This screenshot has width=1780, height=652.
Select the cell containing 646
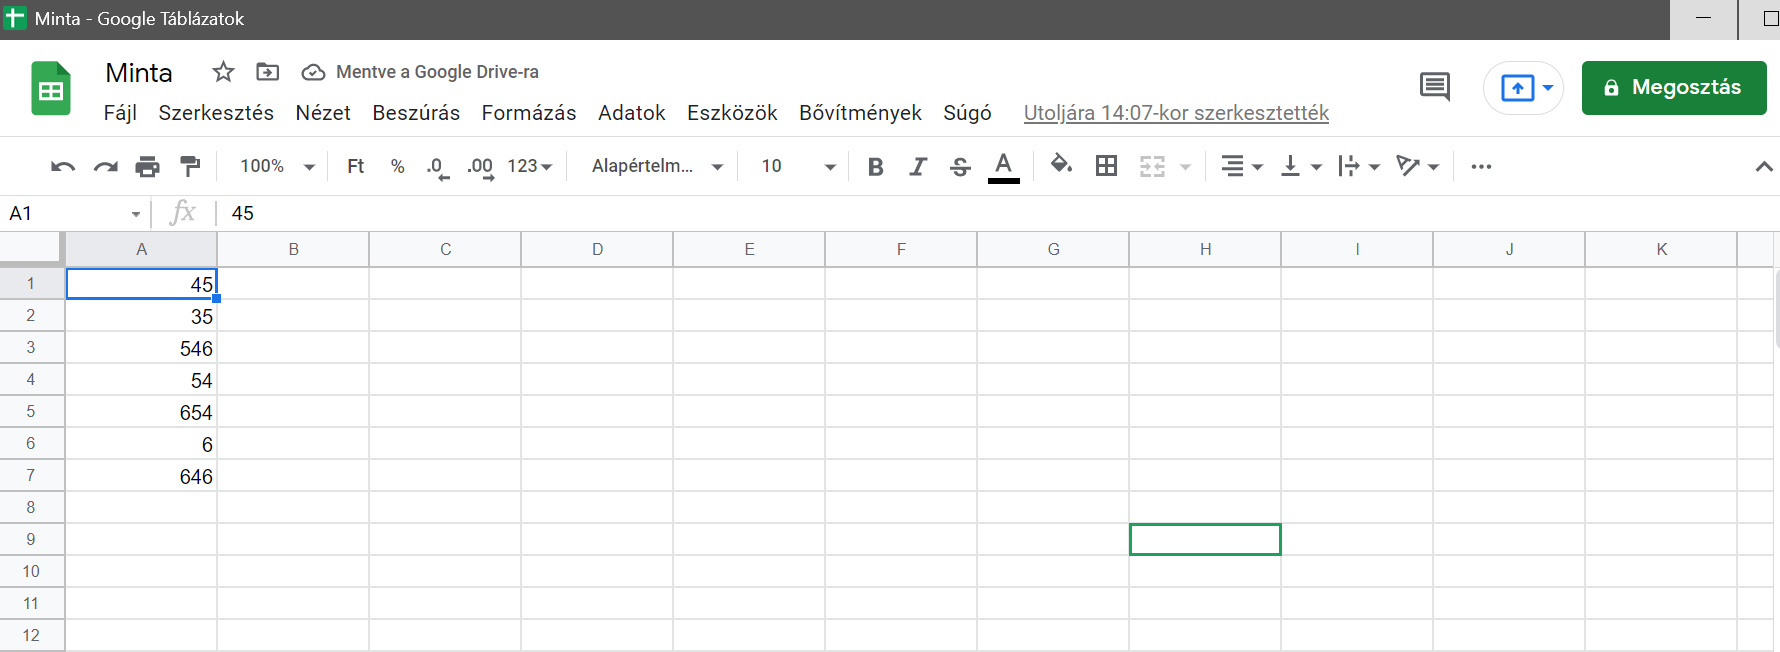click(141, 476)
